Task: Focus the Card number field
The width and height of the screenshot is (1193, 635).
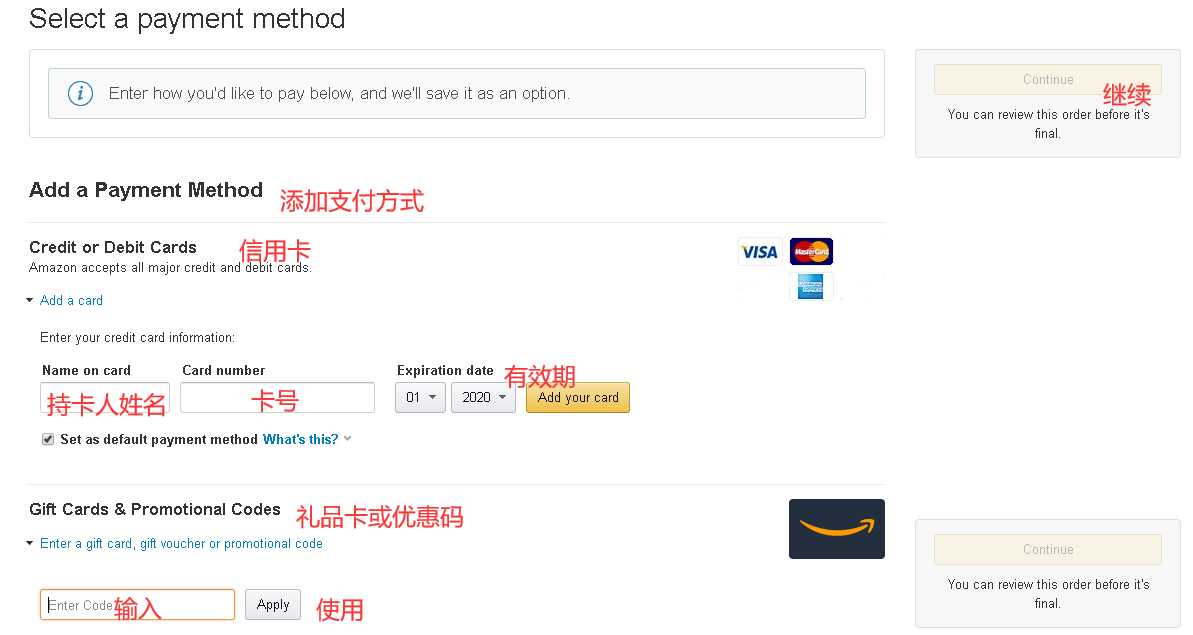Action: (278, 398)
